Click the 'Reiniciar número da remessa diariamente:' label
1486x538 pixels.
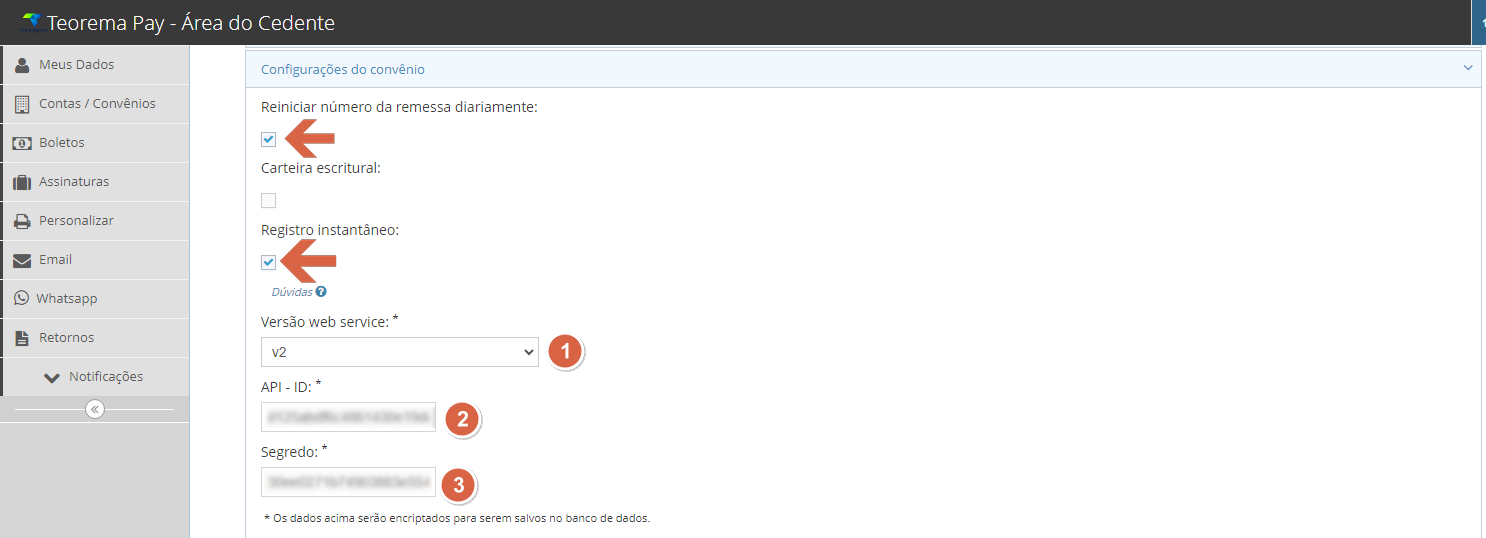pyautogui.click(x=400, y=107)
